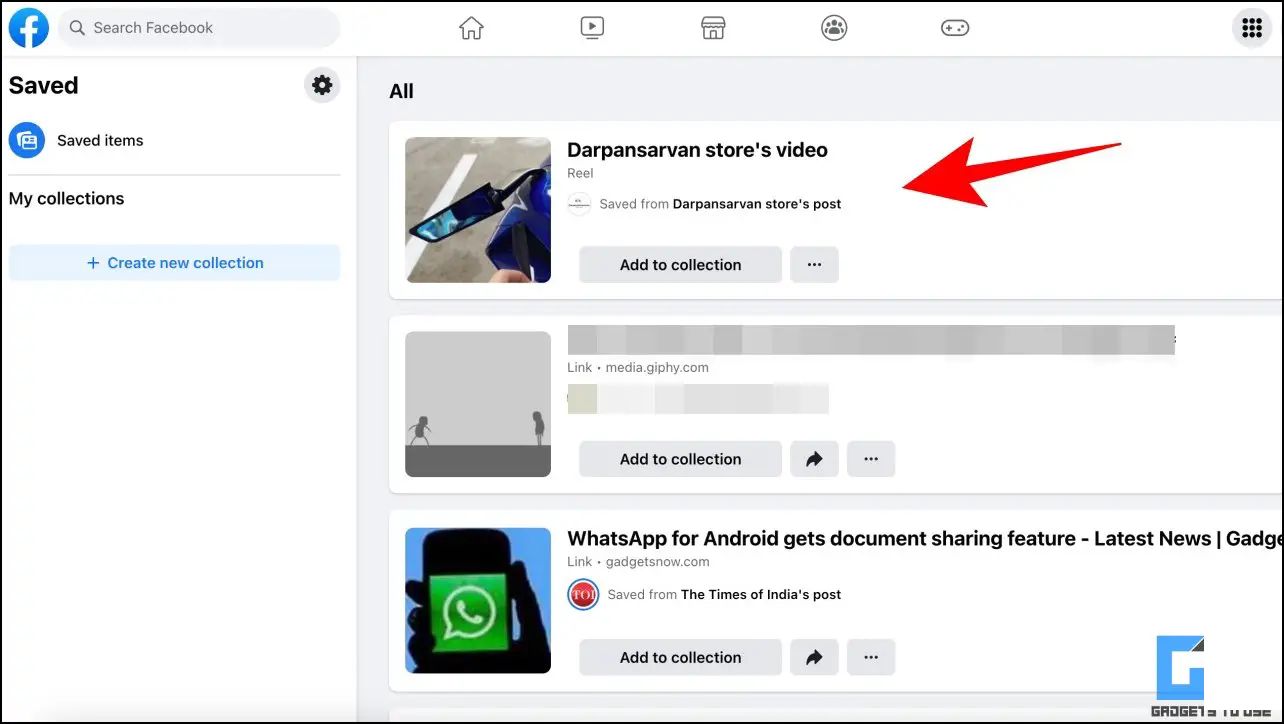Click Create new collection
The image size is (1284, 724).
pyautogui.click(x=174, y=263)
